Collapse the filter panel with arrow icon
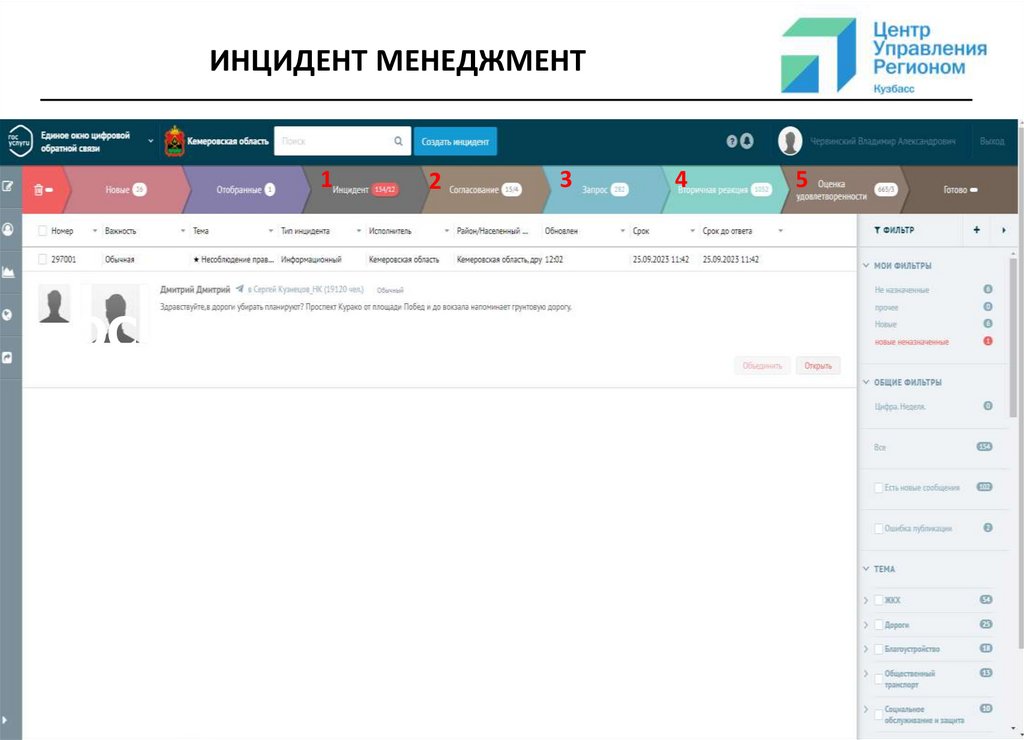This screenshot has height=740, width=1024. [1004, 230]
